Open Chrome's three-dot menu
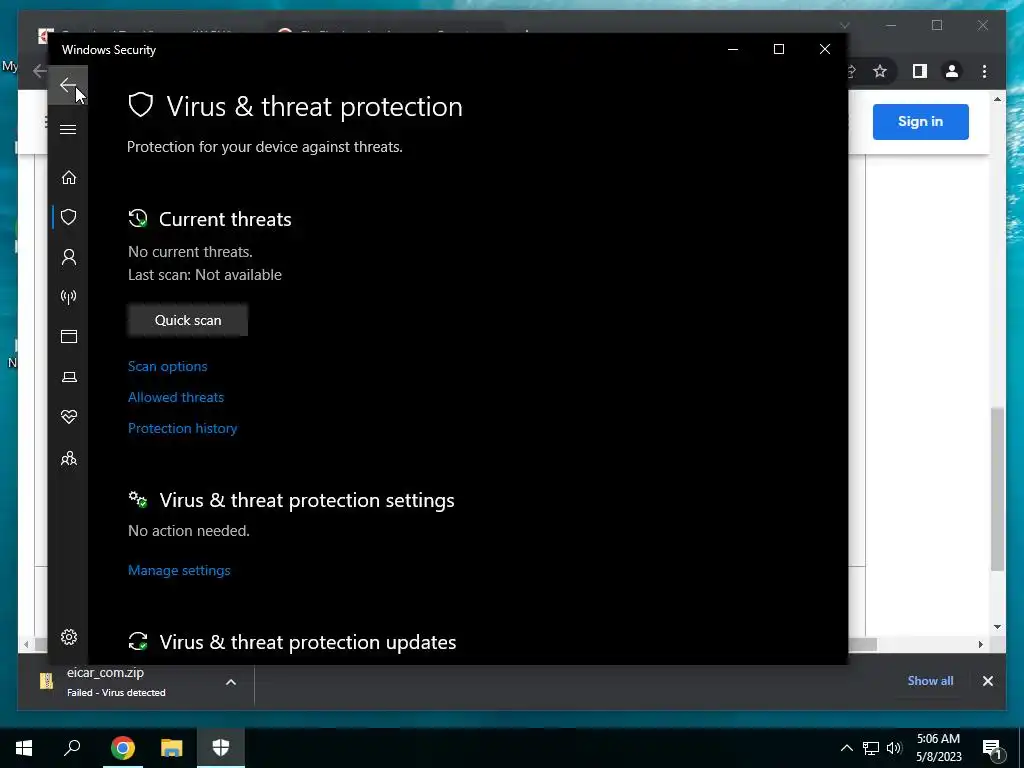The height and width of the screenshot is (768, 1024). pyautogui.click(x=984, y=71)
